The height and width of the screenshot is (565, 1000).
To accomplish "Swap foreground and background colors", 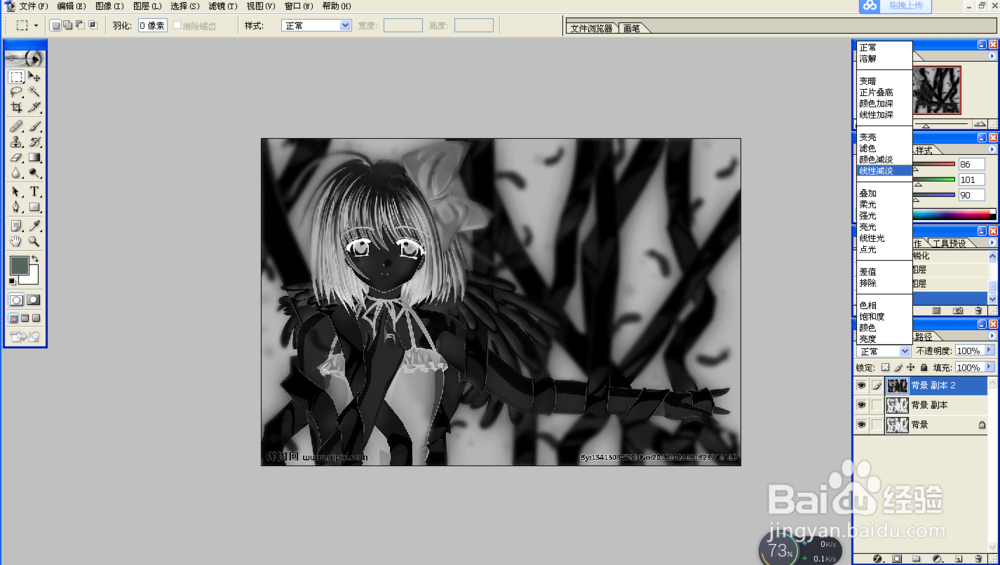I will 35,258.
